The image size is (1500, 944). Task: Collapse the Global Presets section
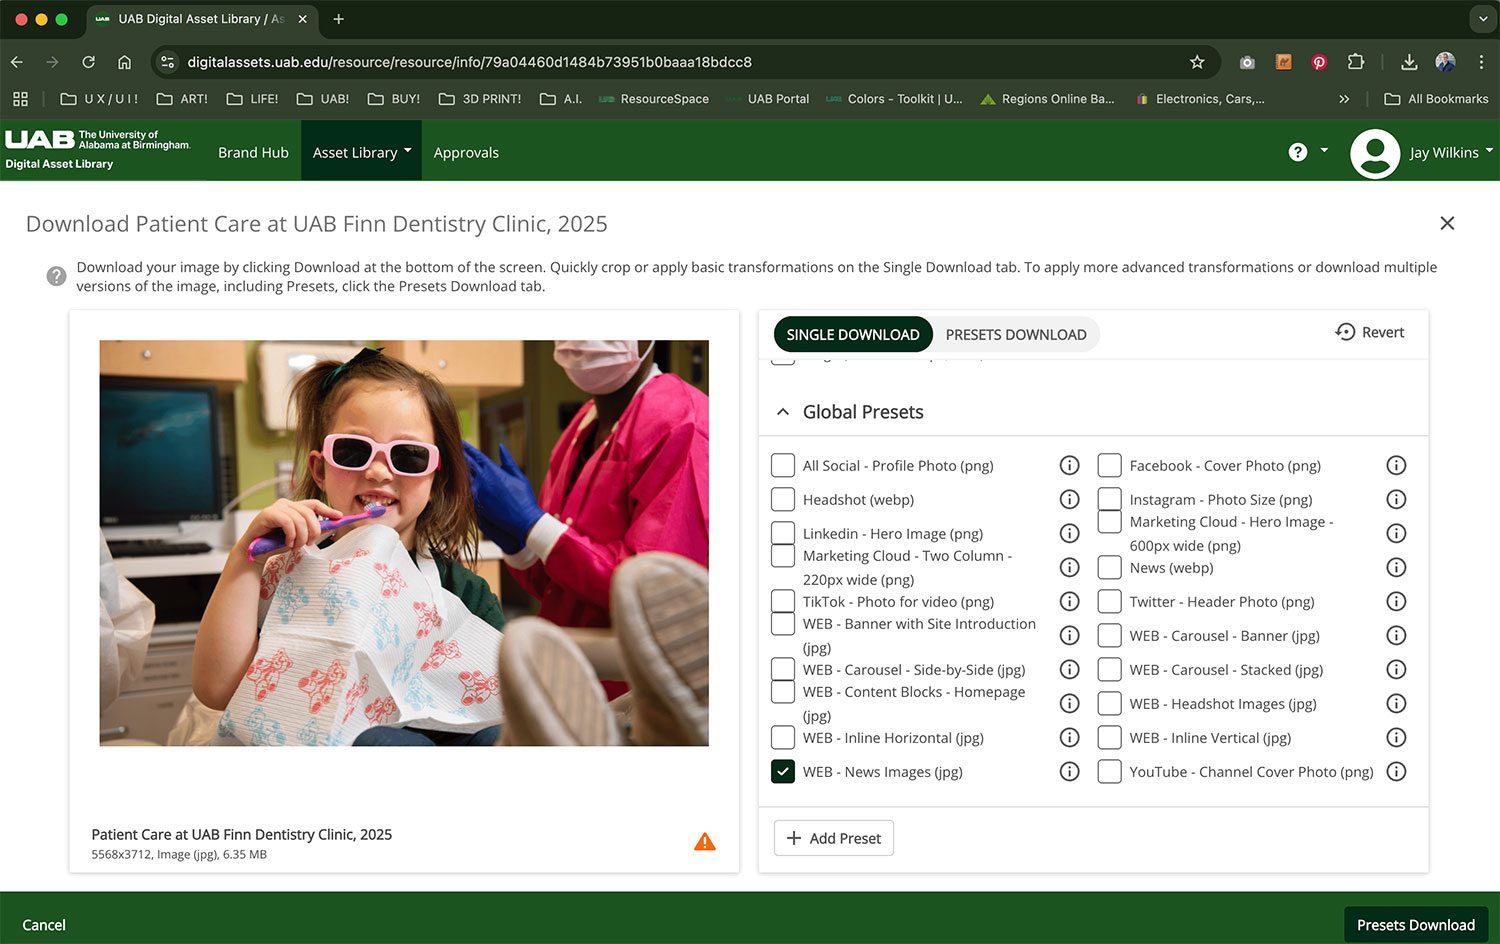point(783,412)
